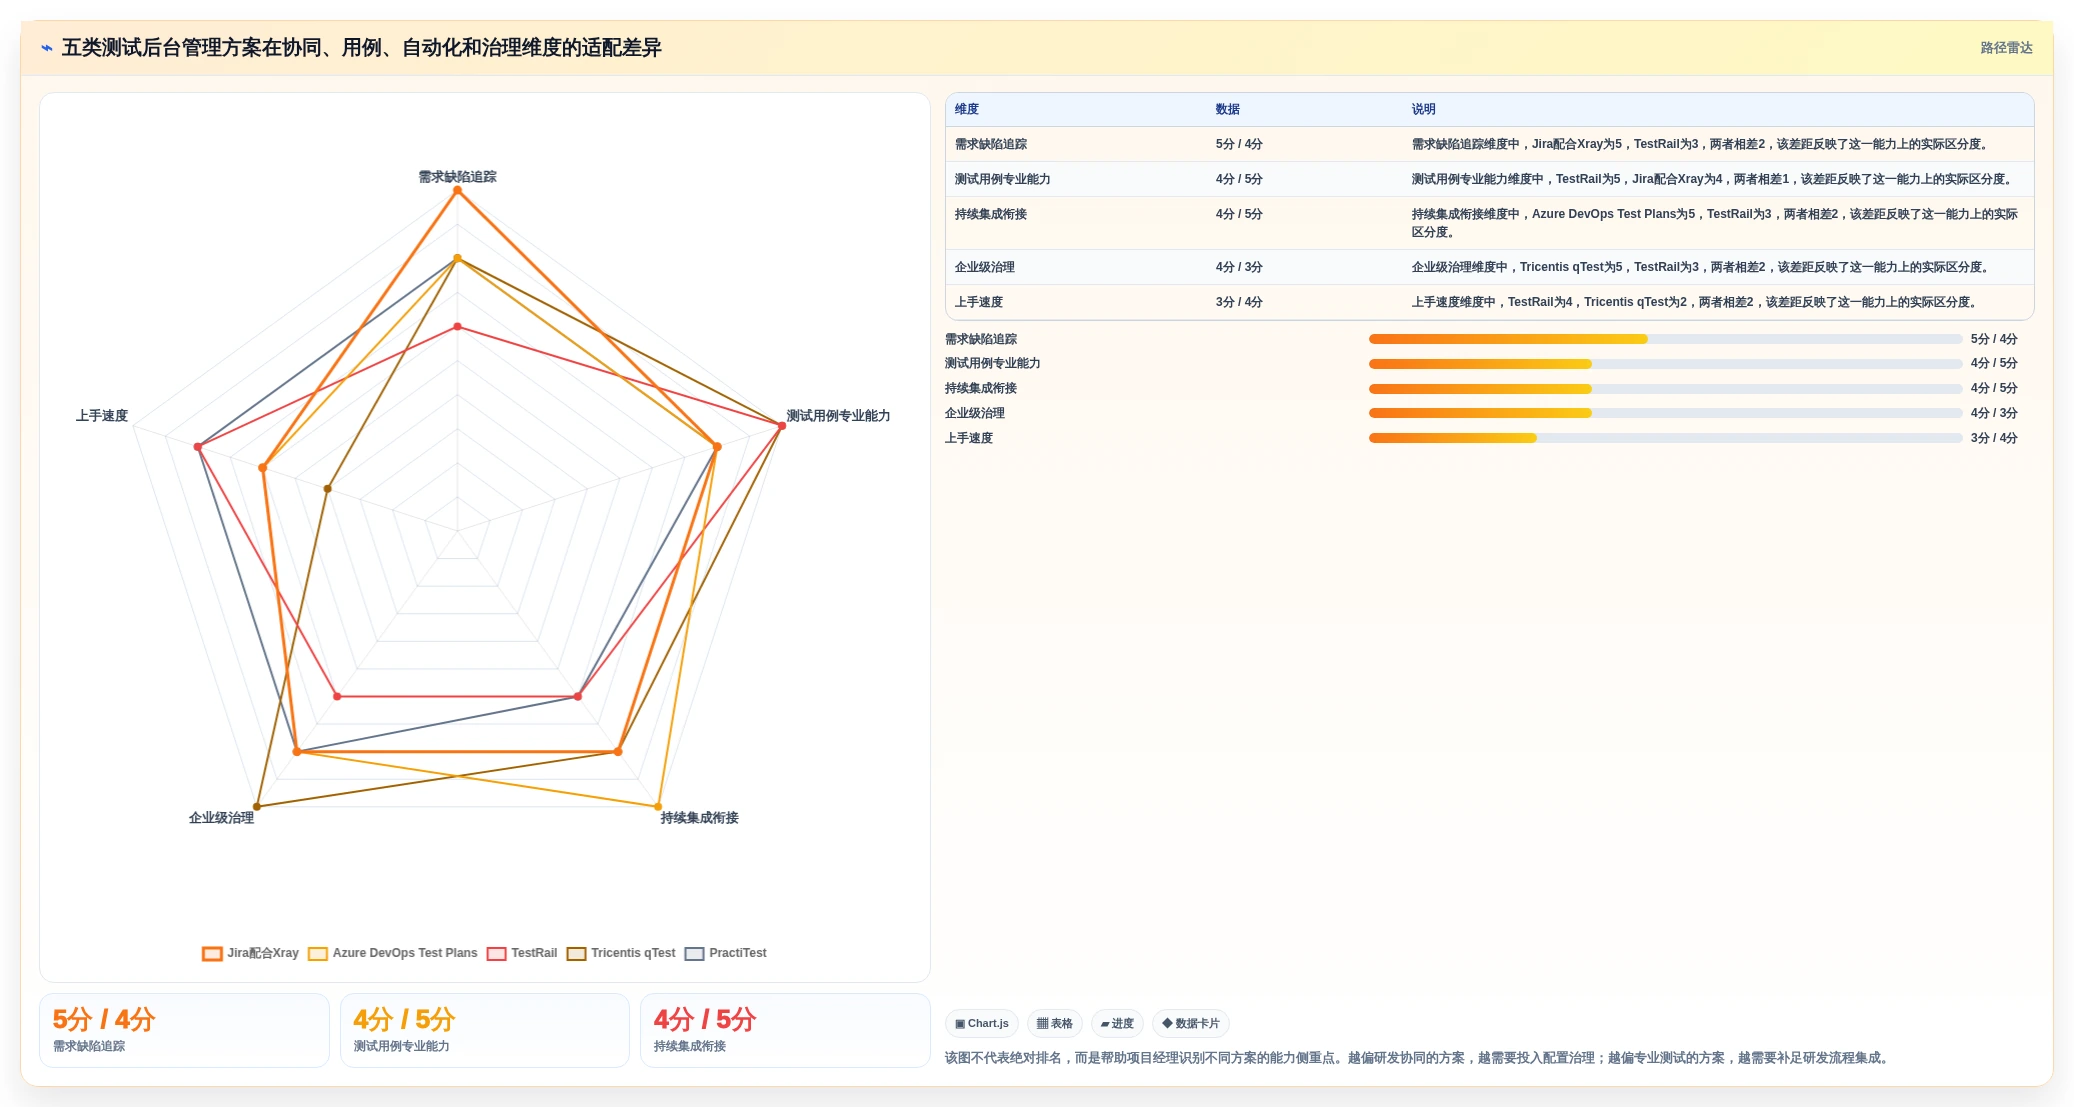Click the Azure DevOps 持续集成衔接 vertex point

[x=658, y=806]
